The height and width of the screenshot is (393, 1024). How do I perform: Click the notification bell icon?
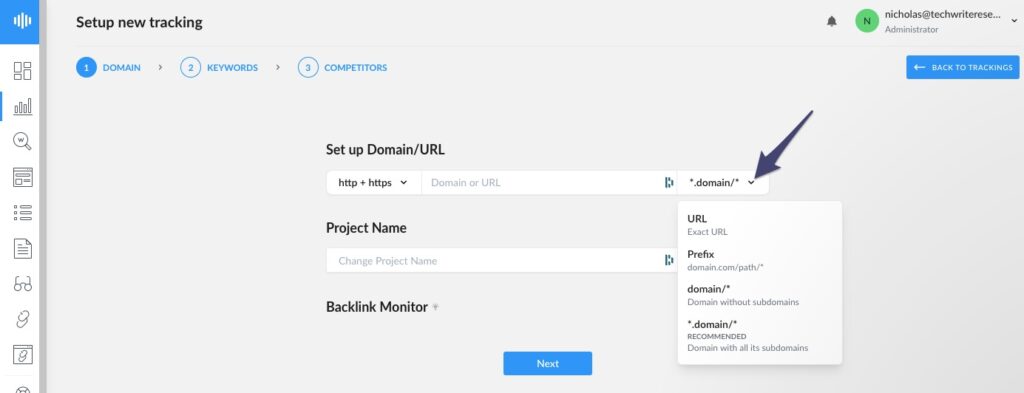831,22
